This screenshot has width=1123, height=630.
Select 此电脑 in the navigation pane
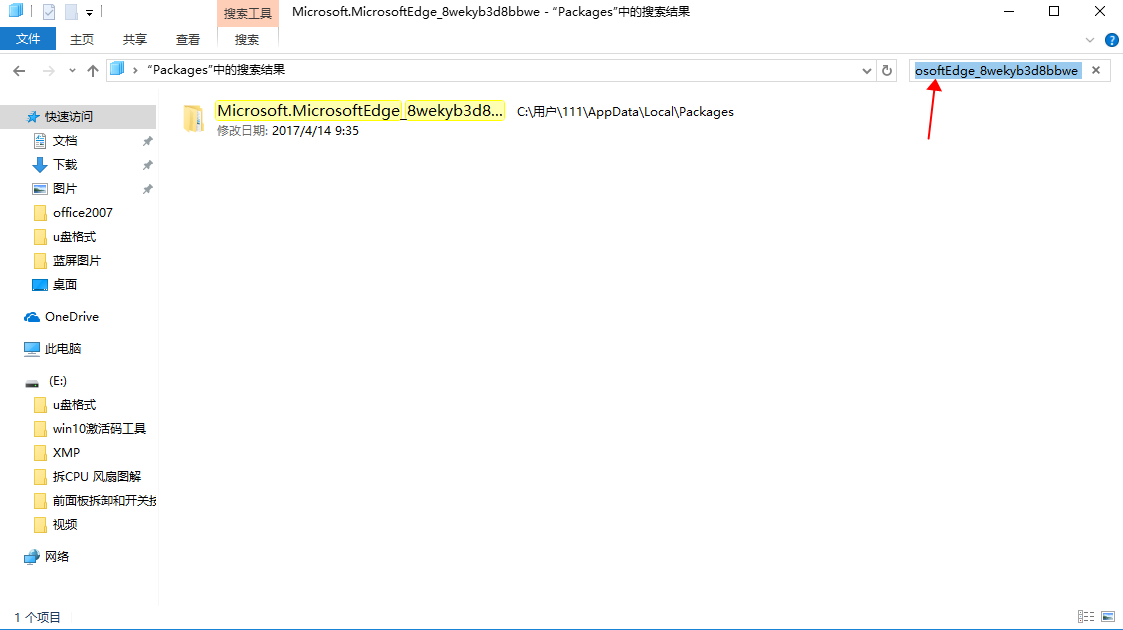pos(63,349)
